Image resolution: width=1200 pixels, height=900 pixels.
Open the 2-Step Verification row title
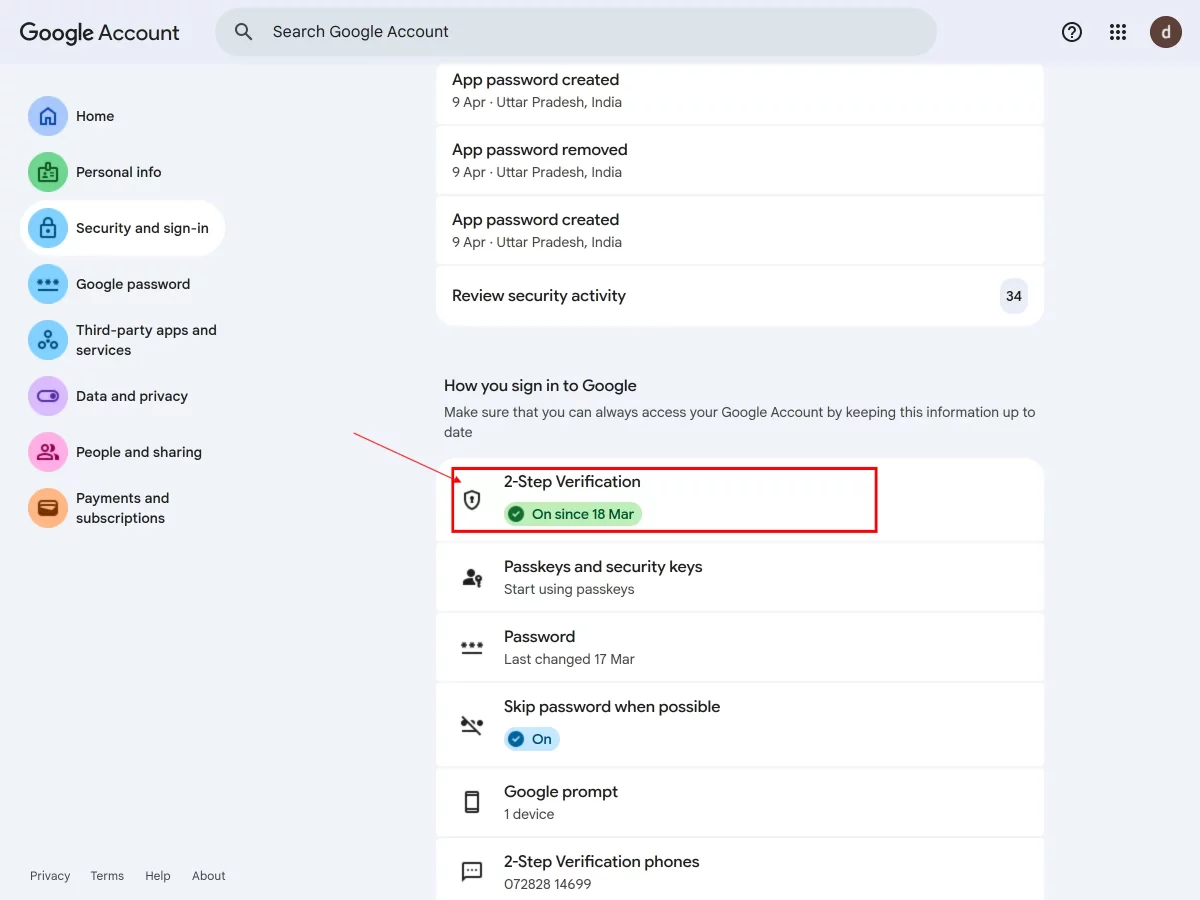pyautogui.click(x=572, y=482)
